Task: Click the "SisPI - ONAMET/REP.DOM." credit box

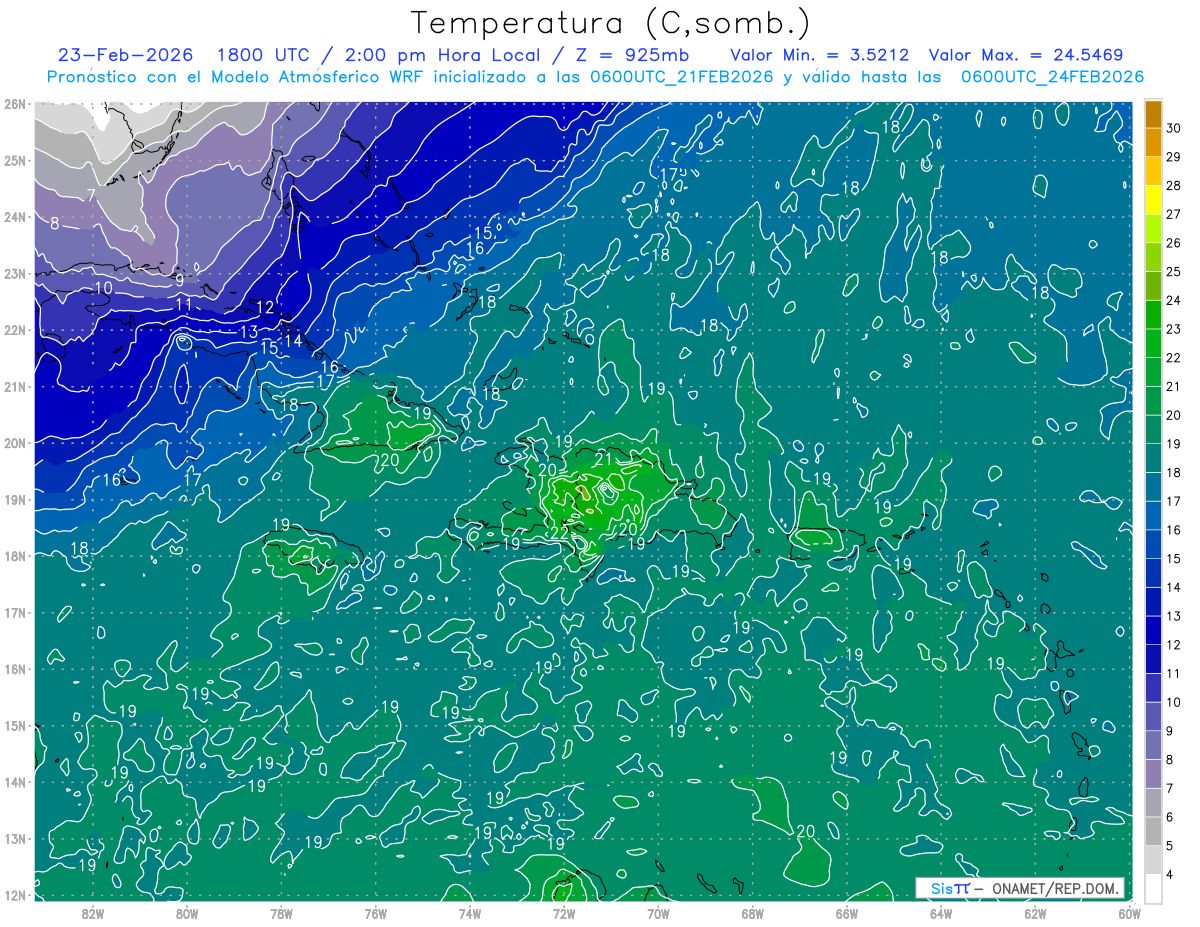Action: tap(1020, 888)
